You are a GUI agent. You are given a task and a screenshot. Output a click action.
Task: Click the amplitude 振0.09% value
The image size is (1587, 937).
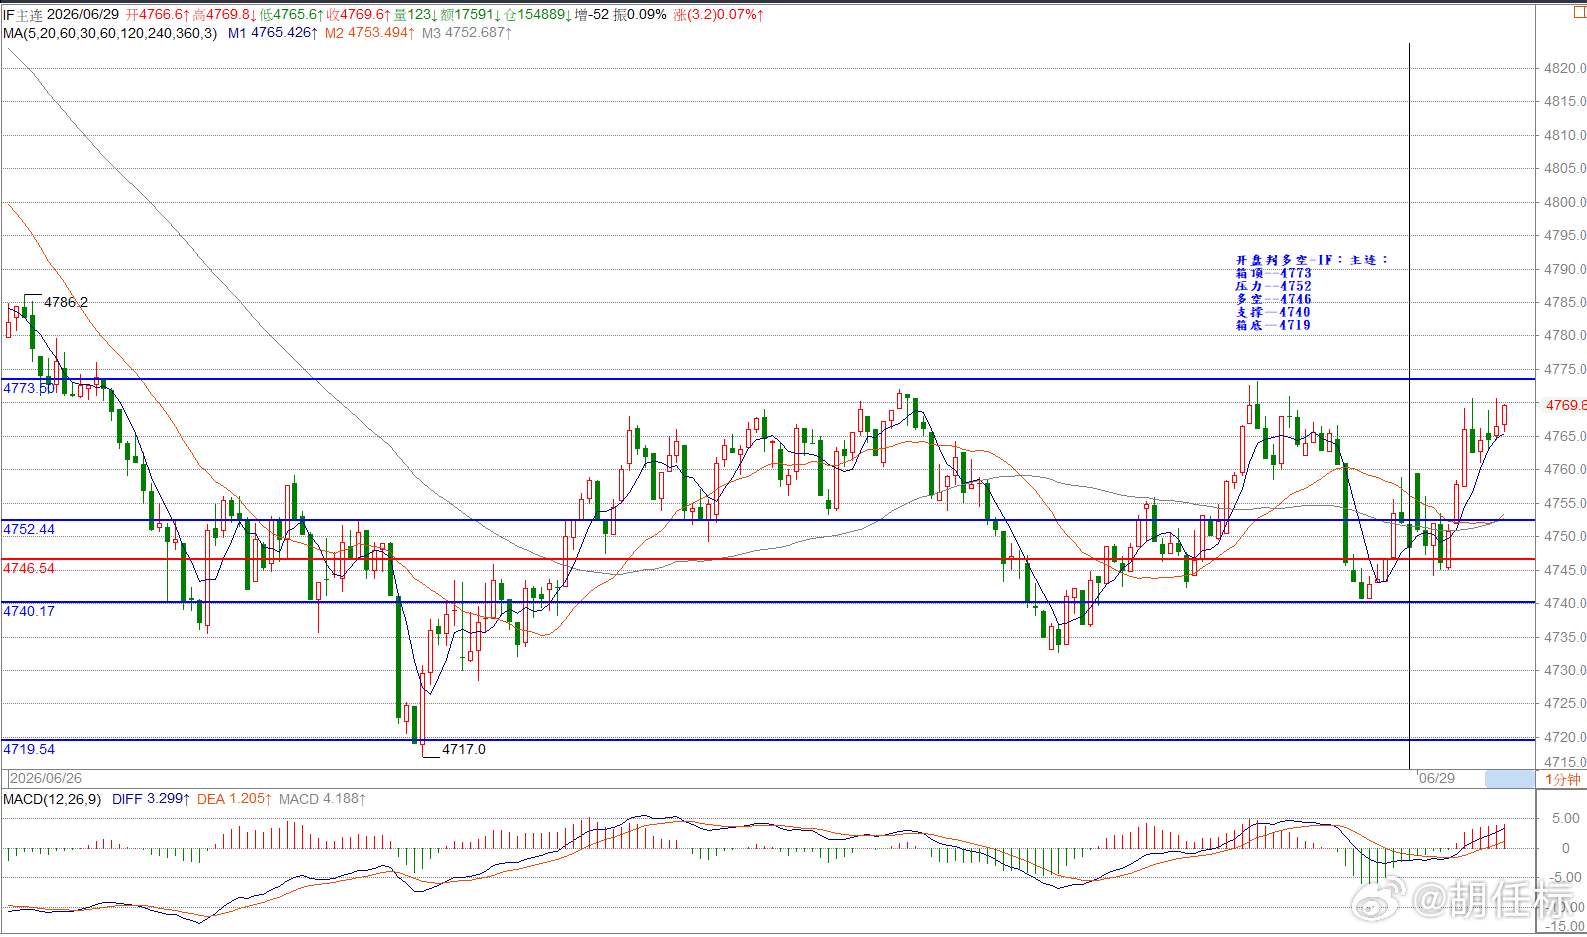(x=640, y=15)
